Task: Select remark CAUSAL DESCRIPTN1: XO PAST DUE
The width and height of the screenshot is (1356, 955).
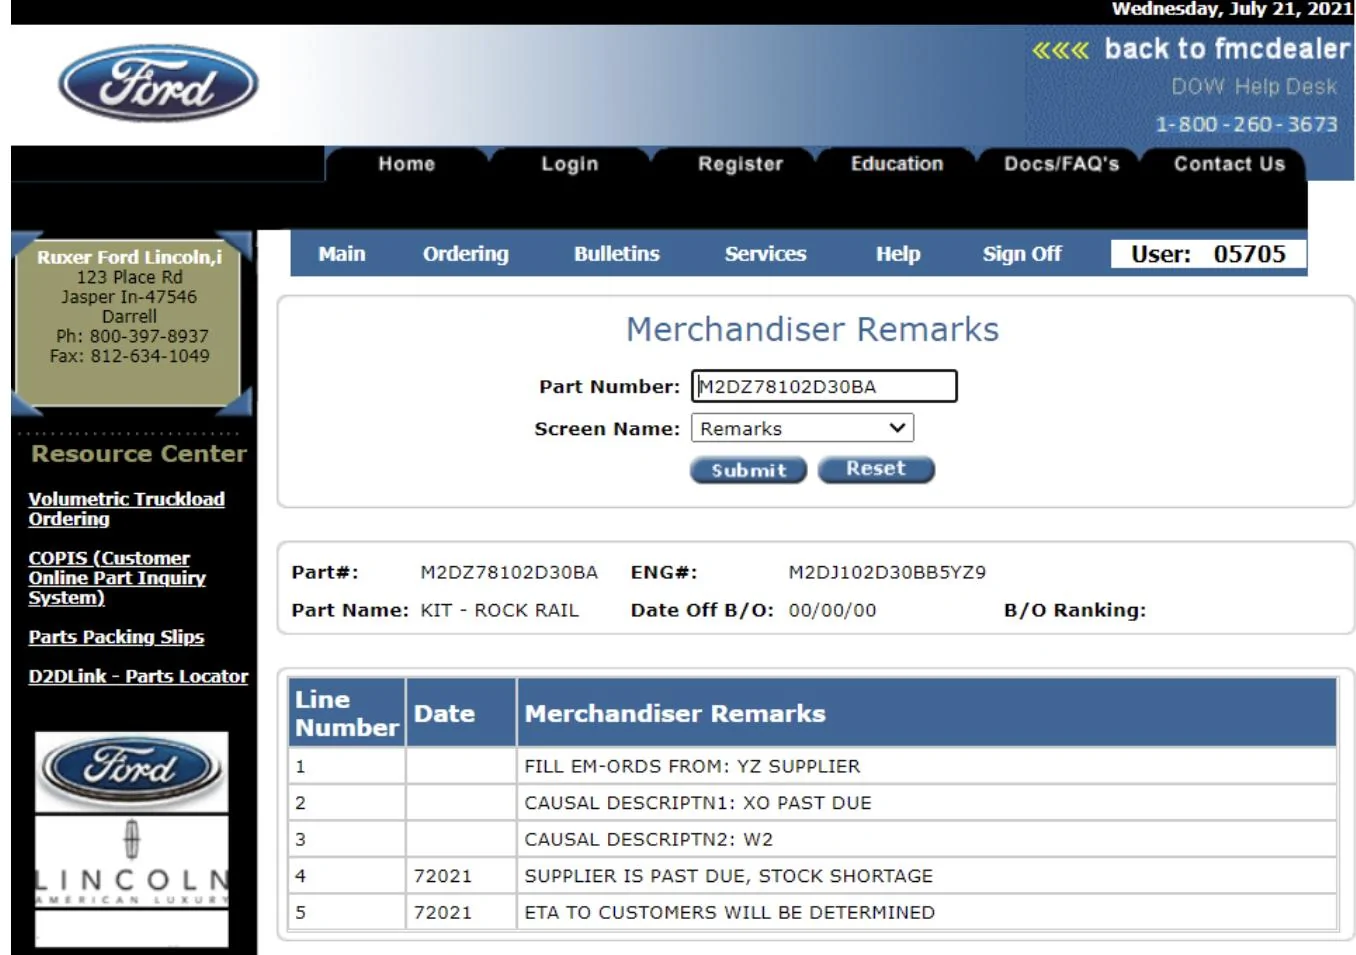Action: (x=698, y=803)
